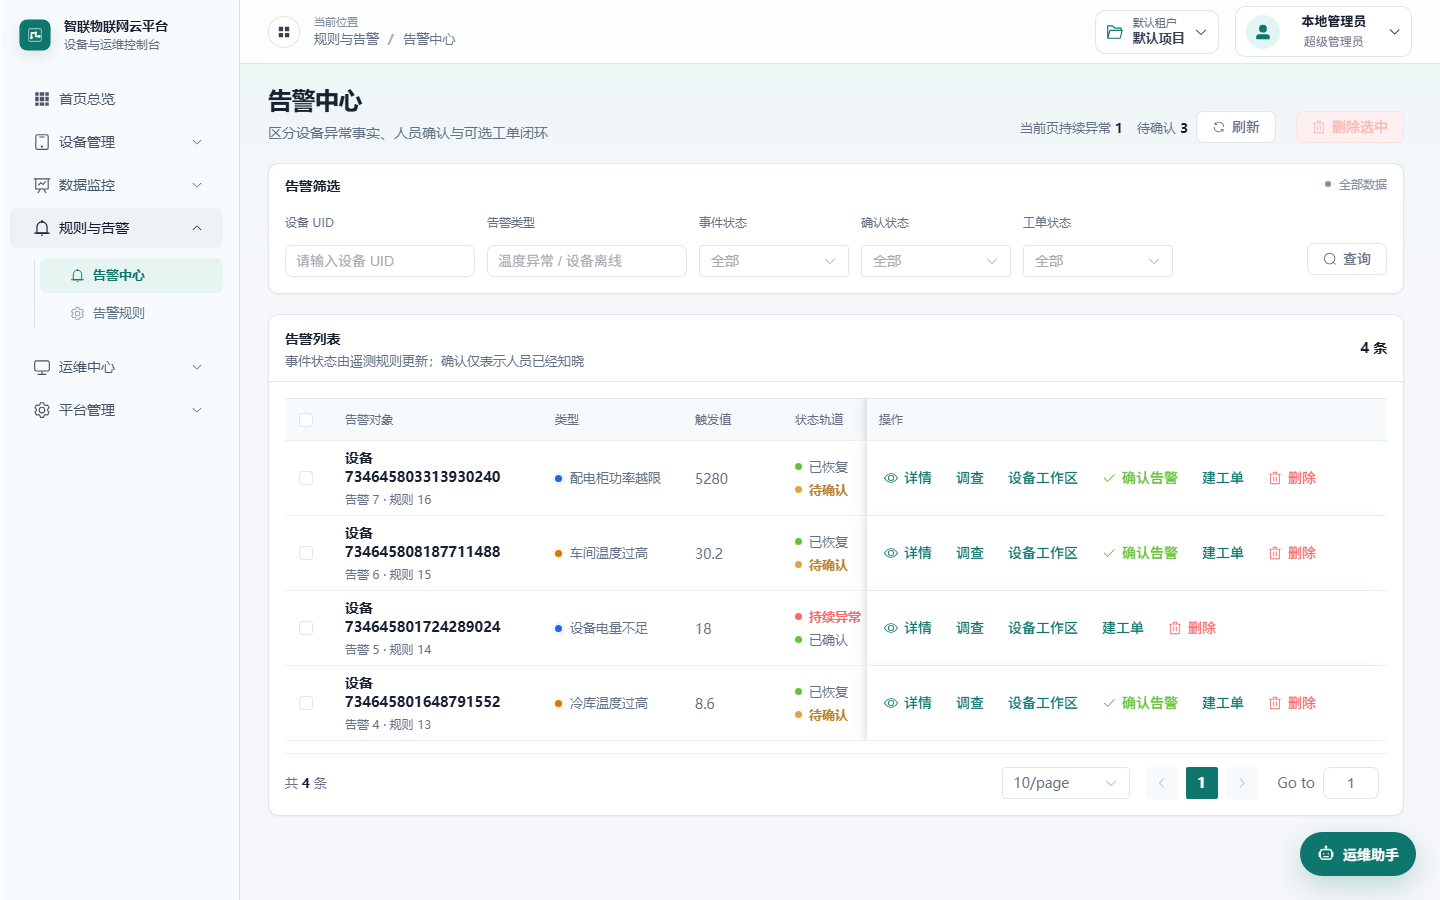Expand the 运维中心 chevron
The height and width of the screenshot is (900, 1440).
coord(197,367)
